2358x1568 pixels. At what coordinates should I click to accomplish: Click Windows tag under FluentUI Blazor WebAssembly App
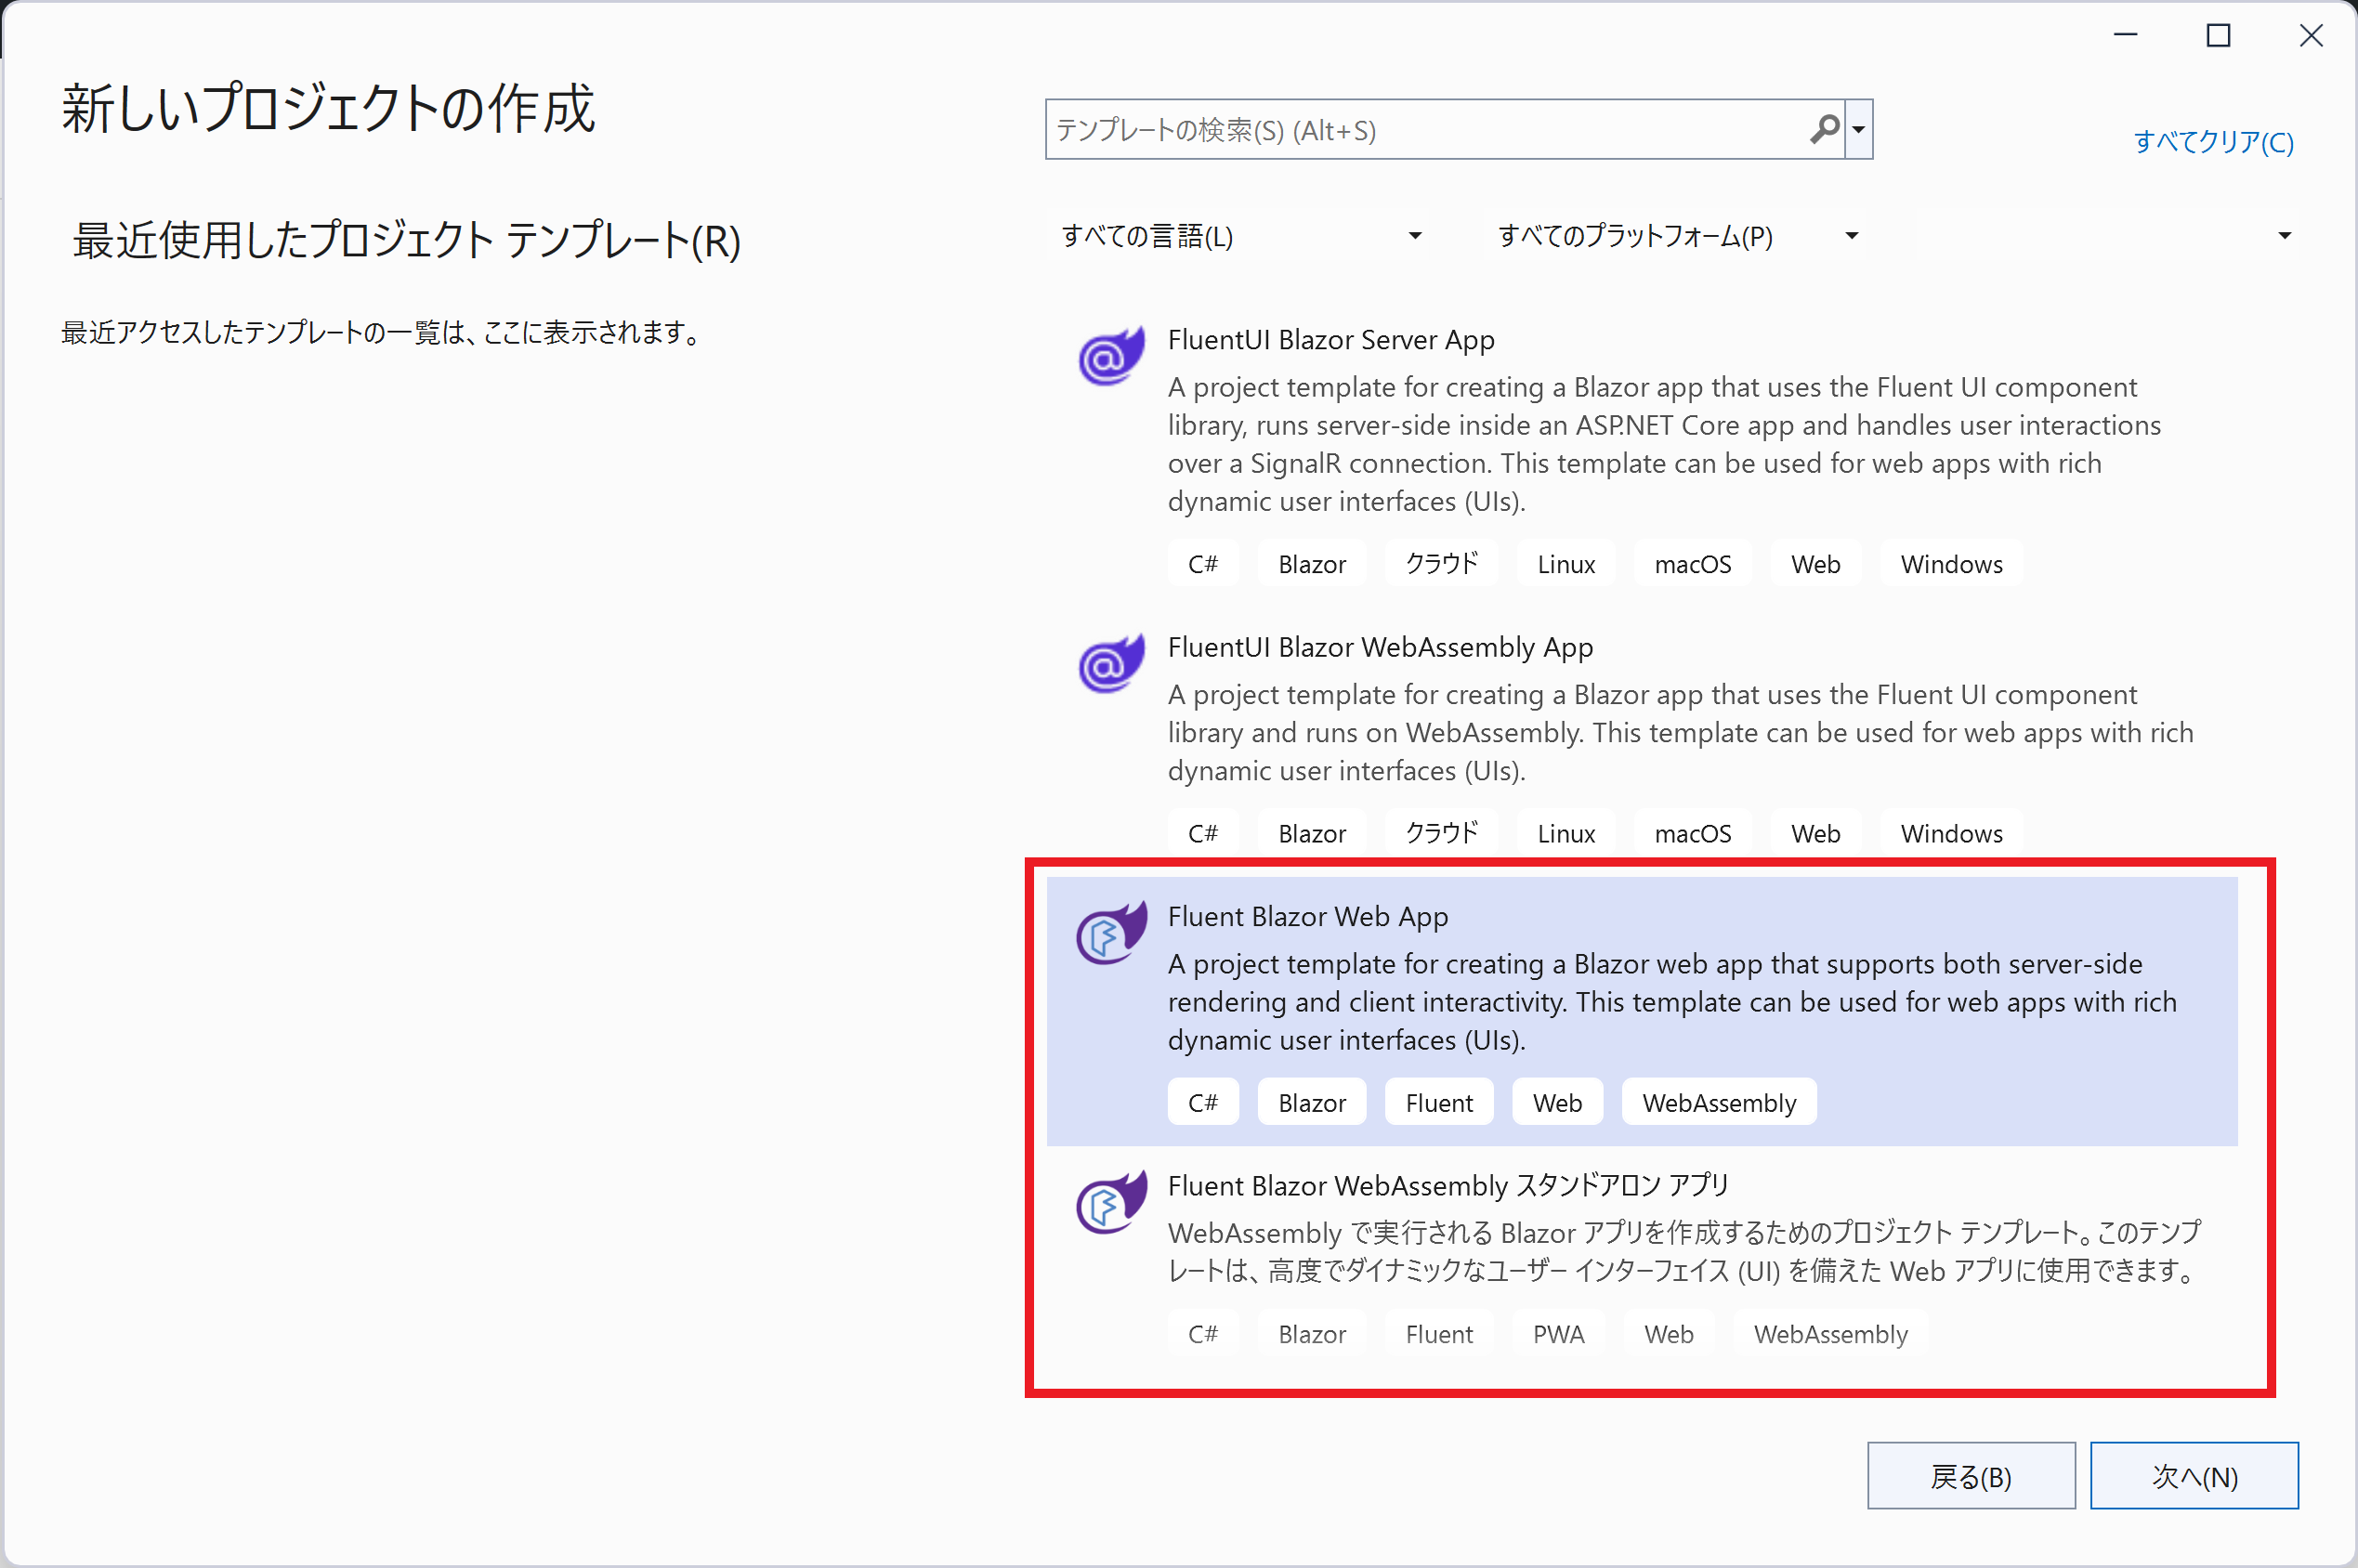coord(1951,833)
